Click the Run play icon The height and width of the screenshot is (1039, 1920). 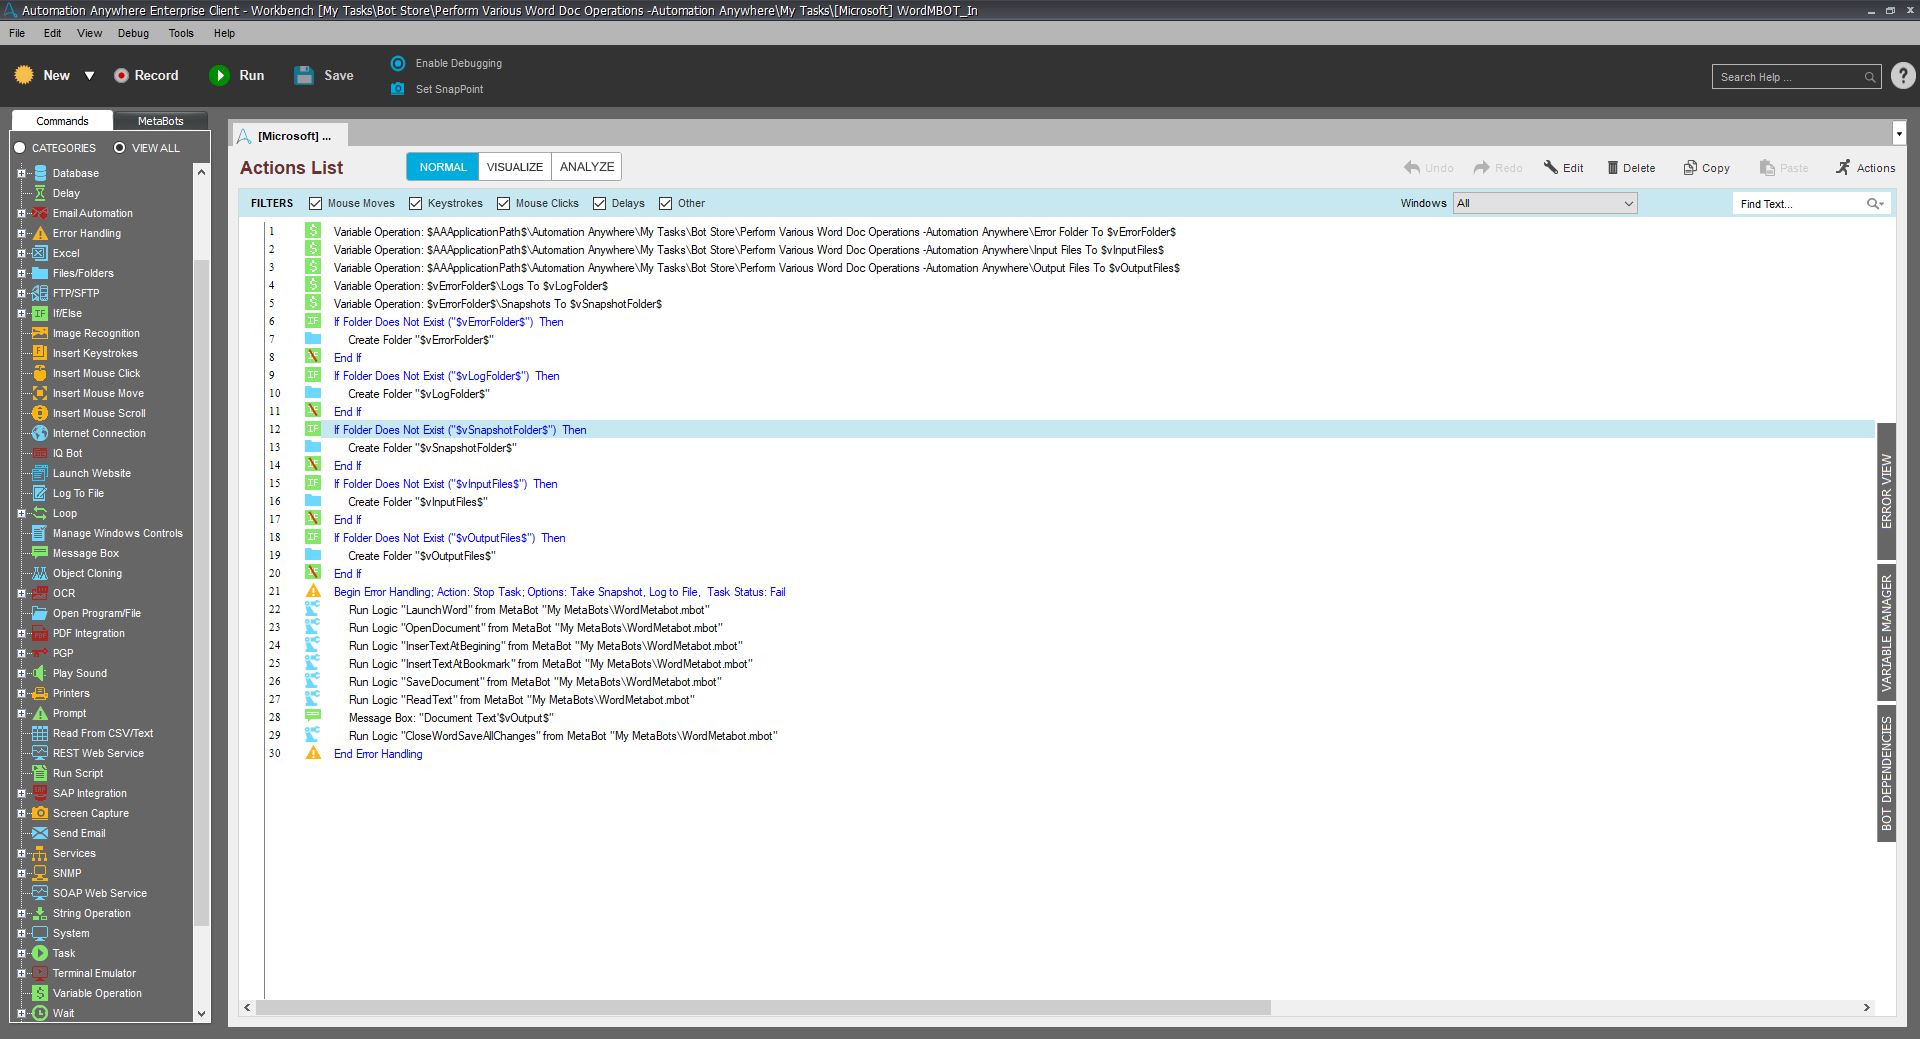pos(219,75)
